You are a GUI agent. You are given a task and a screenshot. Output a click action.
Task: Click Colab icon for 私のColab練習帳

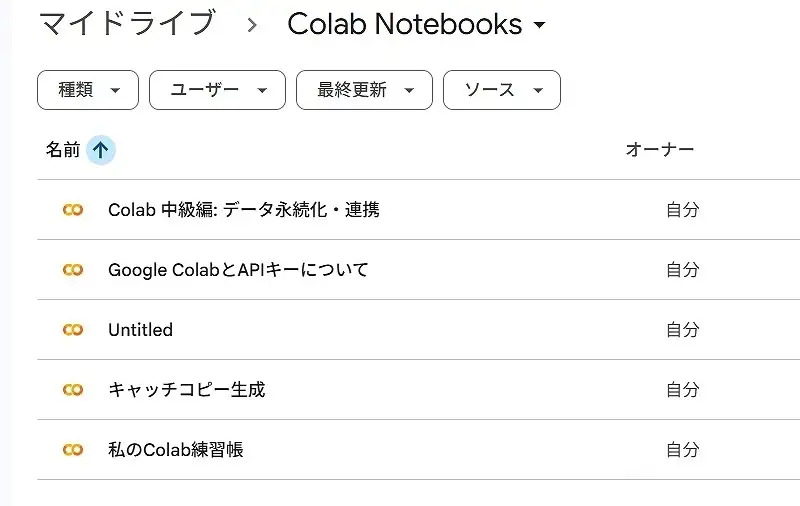tap(73, 450)
